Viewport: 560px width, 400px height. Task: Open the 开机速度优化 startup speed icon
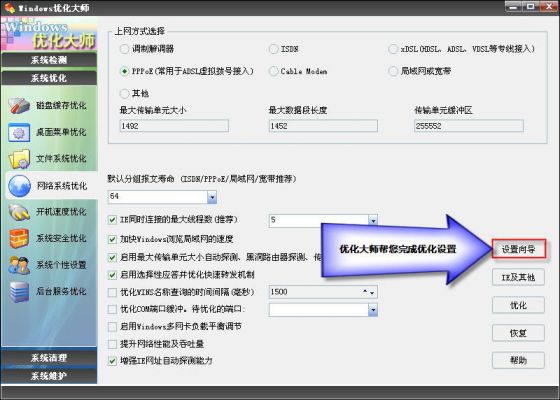tap(19, 212)
